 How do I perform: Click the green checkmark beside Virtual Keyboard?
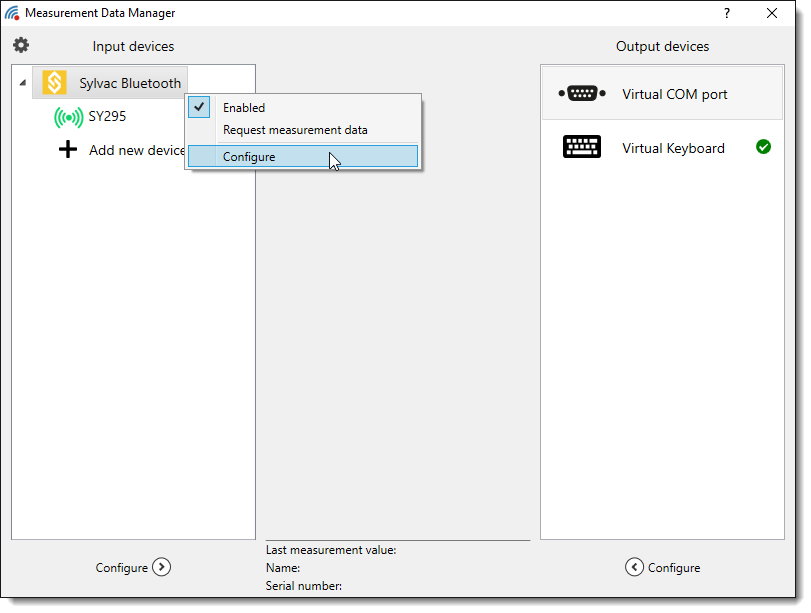tap(763, 147)
